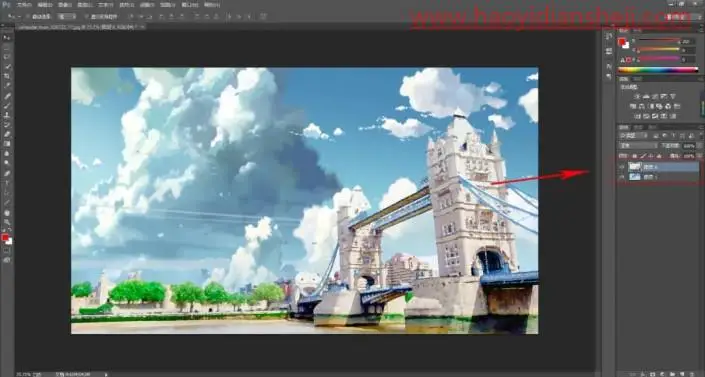Add a Hue/Saturation adjustment
This screenshot has width=705, height=377.
(x=633, y=106)
